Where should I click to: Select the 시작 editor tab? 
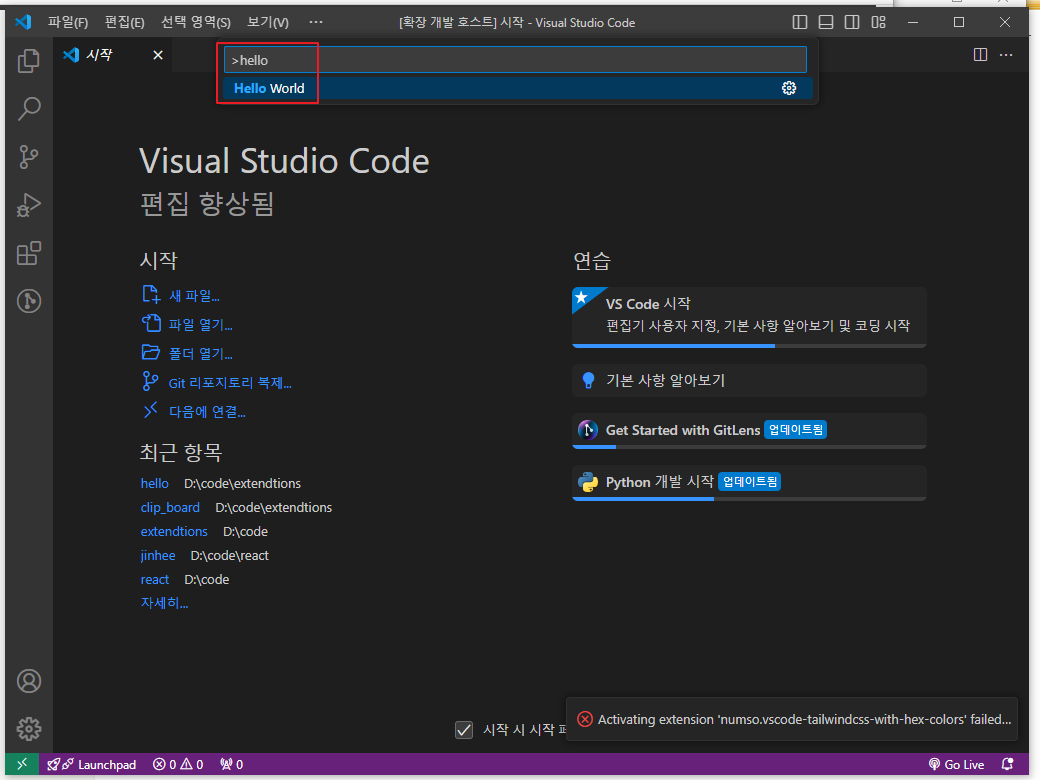click(x=113, y=55)
